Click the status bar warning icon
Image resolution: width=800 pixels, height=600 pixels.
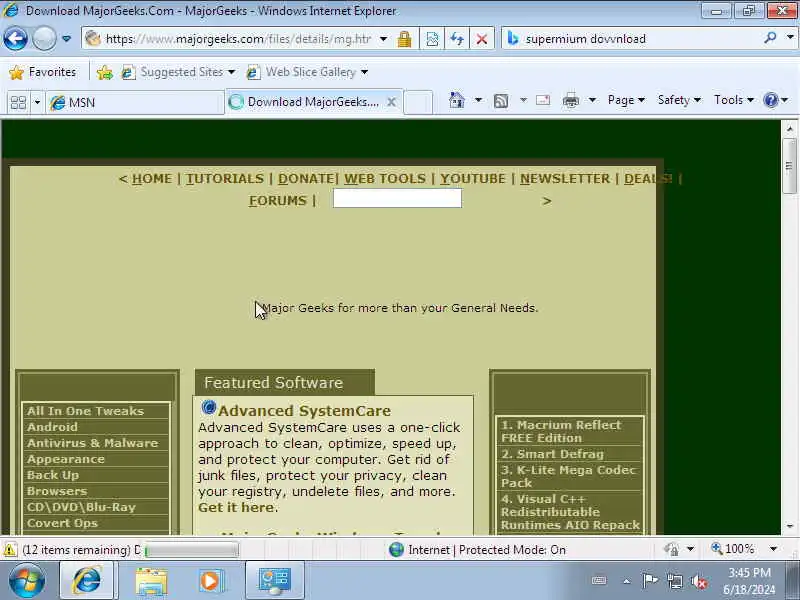pos(9,549)
